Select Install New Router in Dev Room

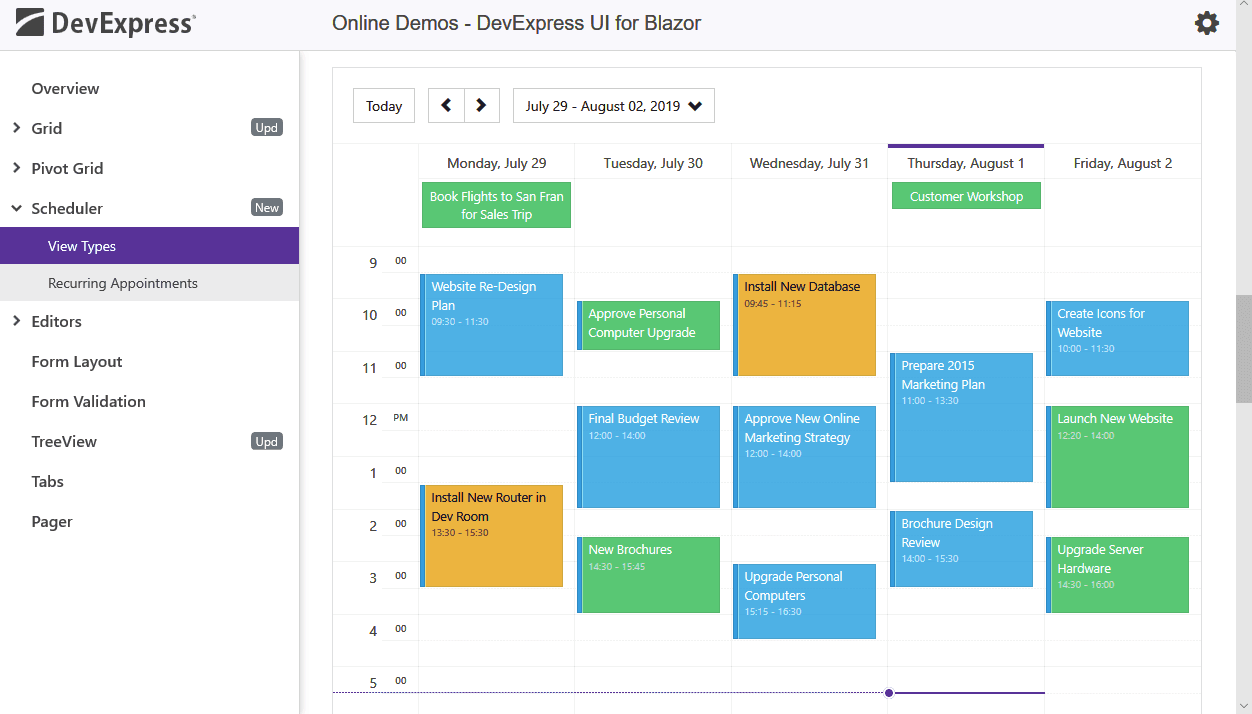pos(492,536)
